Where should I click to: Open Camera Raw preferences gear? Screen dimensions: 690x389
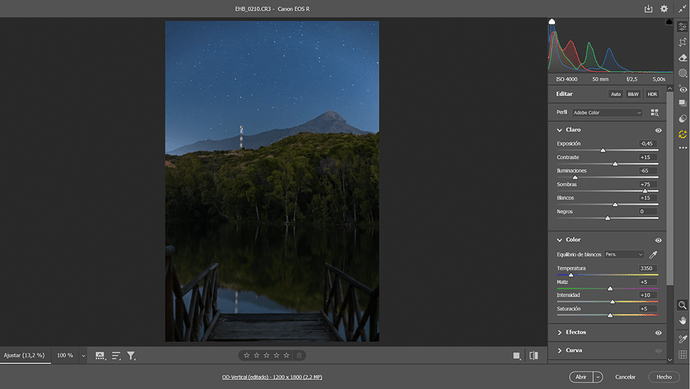point(664,9)
